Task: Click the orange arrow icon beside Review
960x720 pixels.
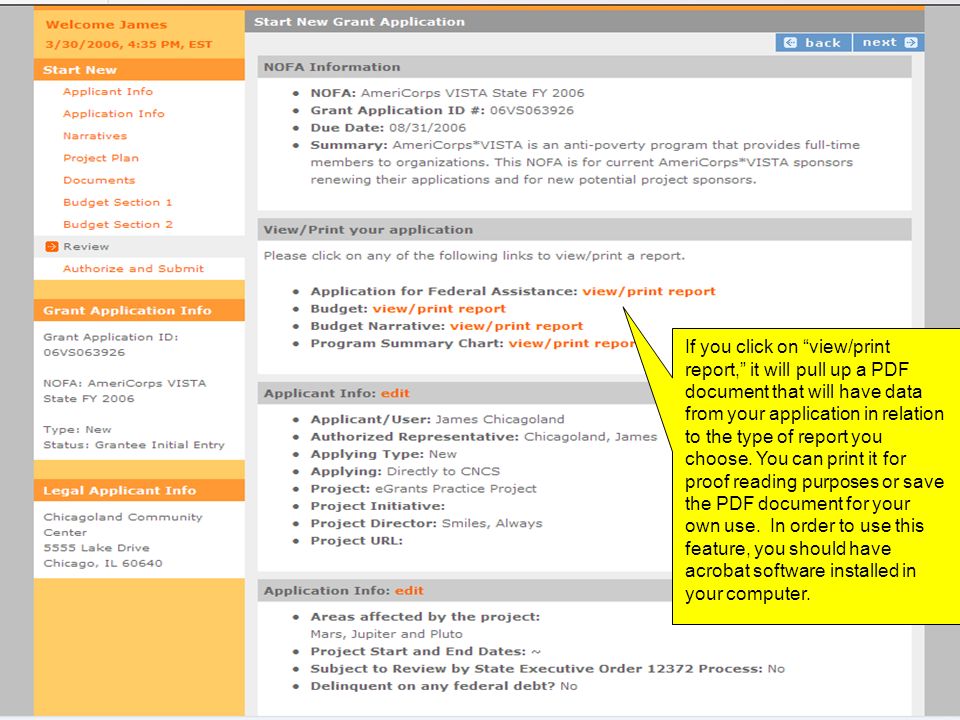Action: pos(52,246)
